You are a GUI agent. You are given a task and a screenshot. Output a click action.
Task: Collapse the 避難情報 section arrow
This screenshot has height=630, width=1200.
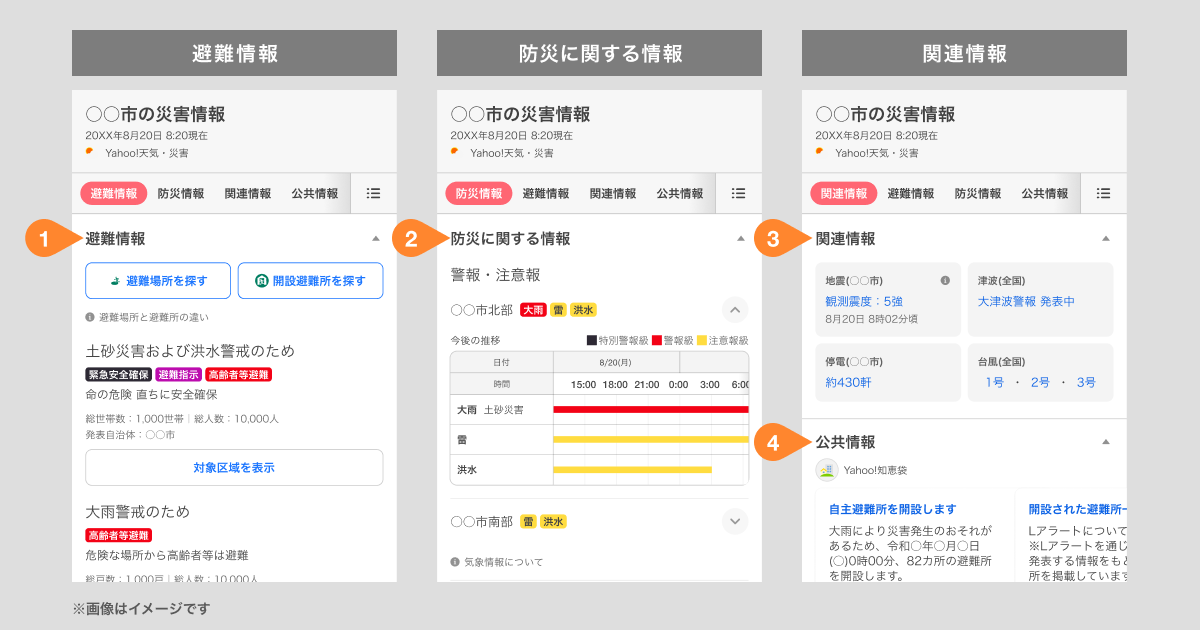tap(374, 238)
